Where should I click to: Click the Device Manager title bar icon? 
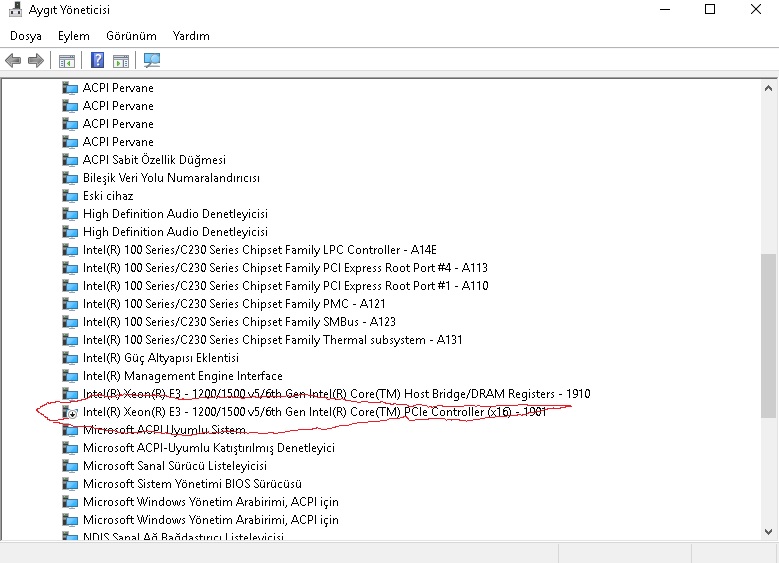pyautogui.click(x=15, y=9)
